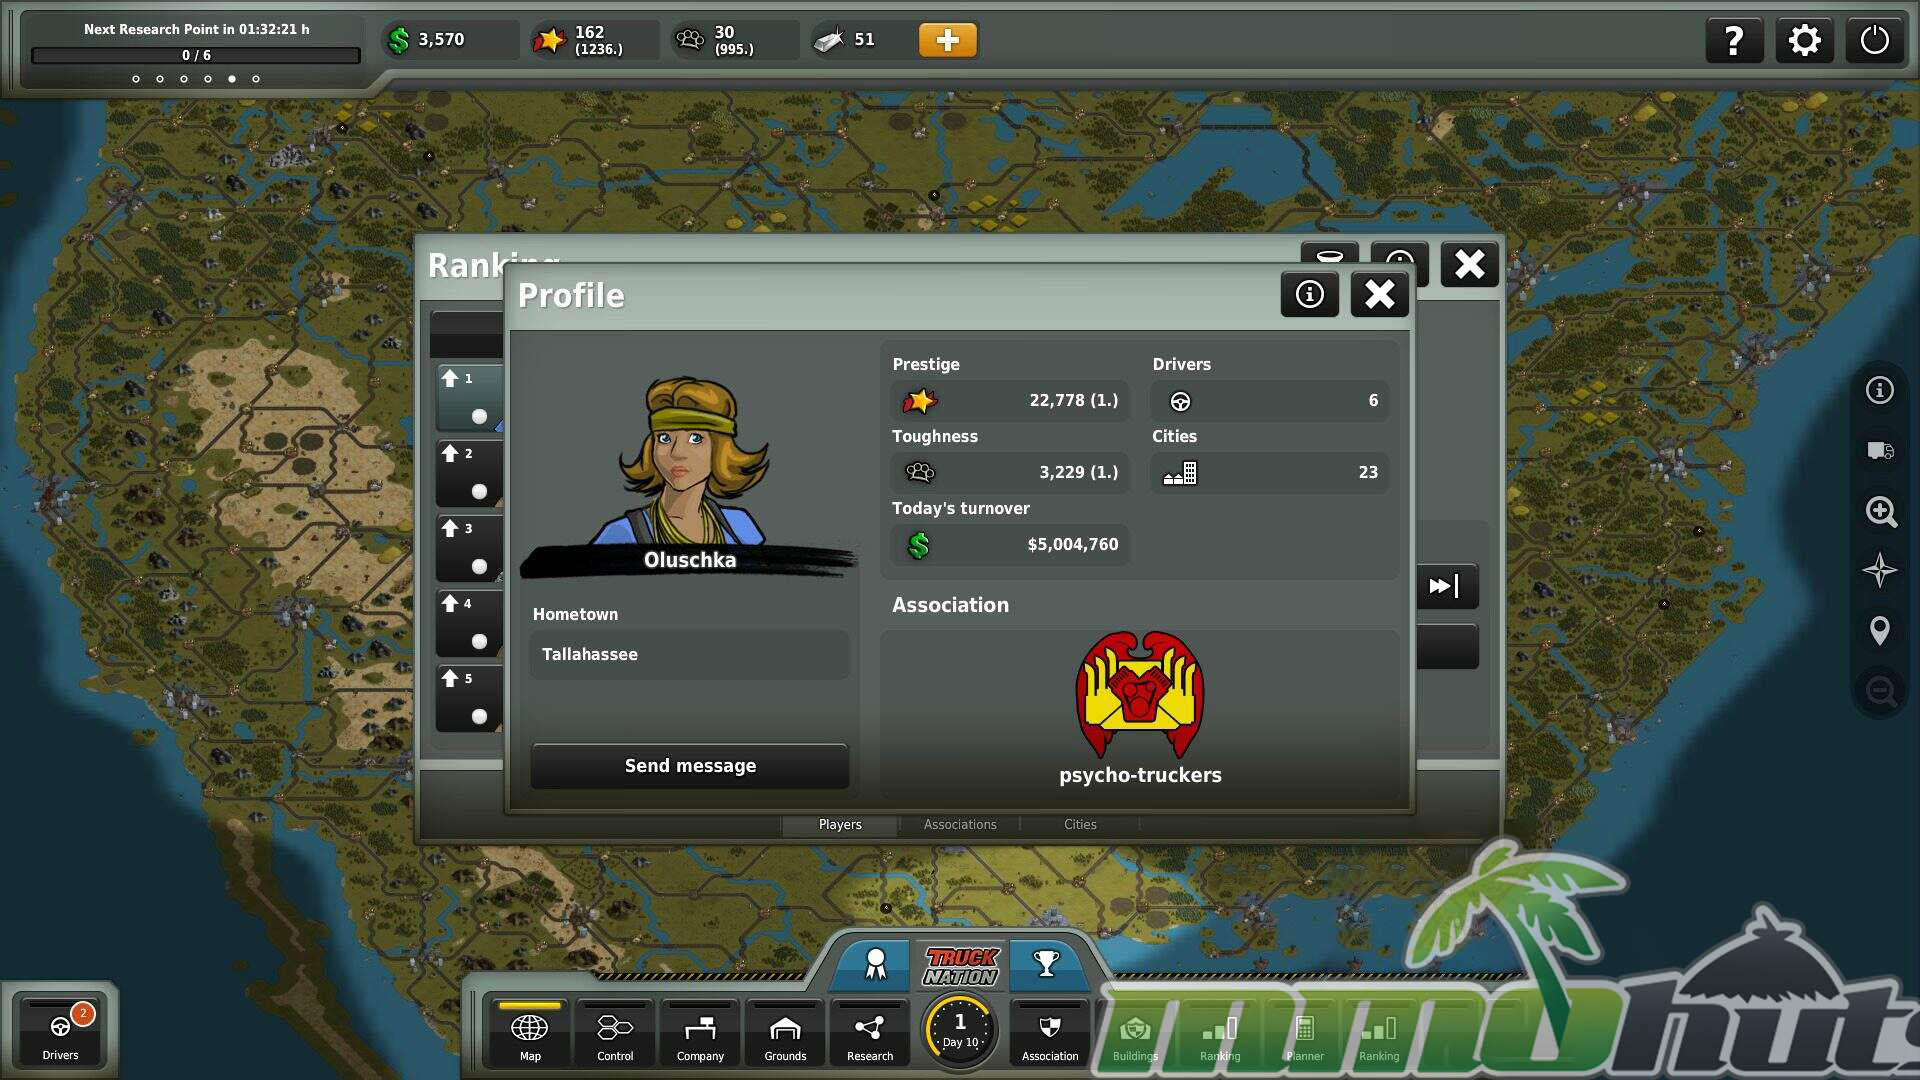Click the Send message button

690,766
